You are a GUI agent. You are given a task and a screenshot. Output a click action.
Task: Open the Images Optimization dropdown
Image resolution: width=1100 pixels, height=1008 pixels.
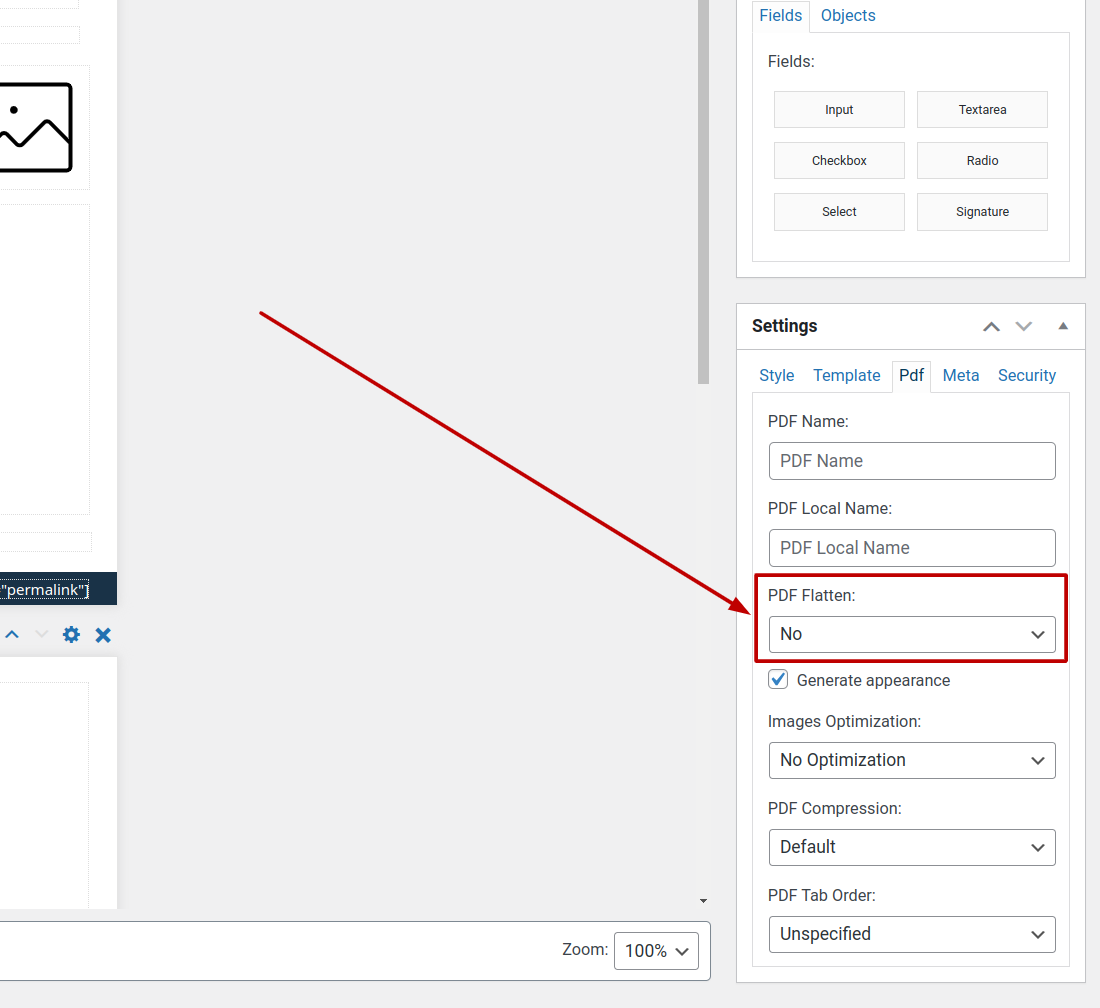pos(912,760)
